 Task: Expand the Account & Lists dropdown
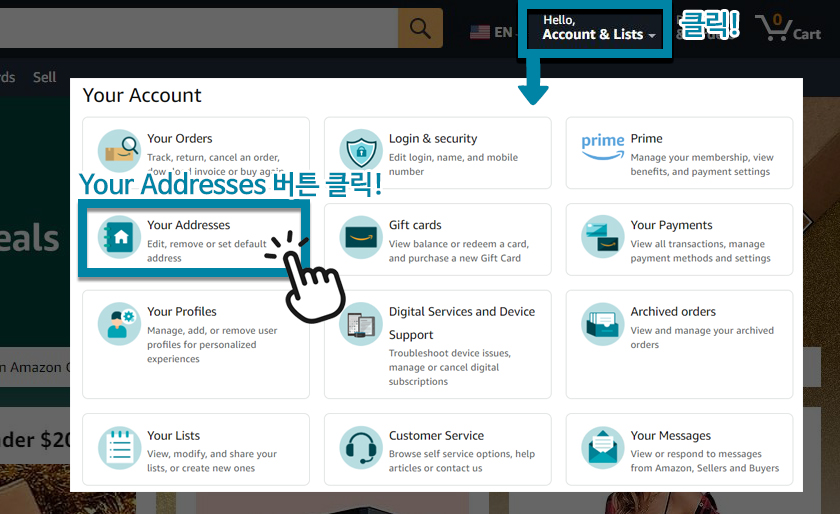(599, 28)
